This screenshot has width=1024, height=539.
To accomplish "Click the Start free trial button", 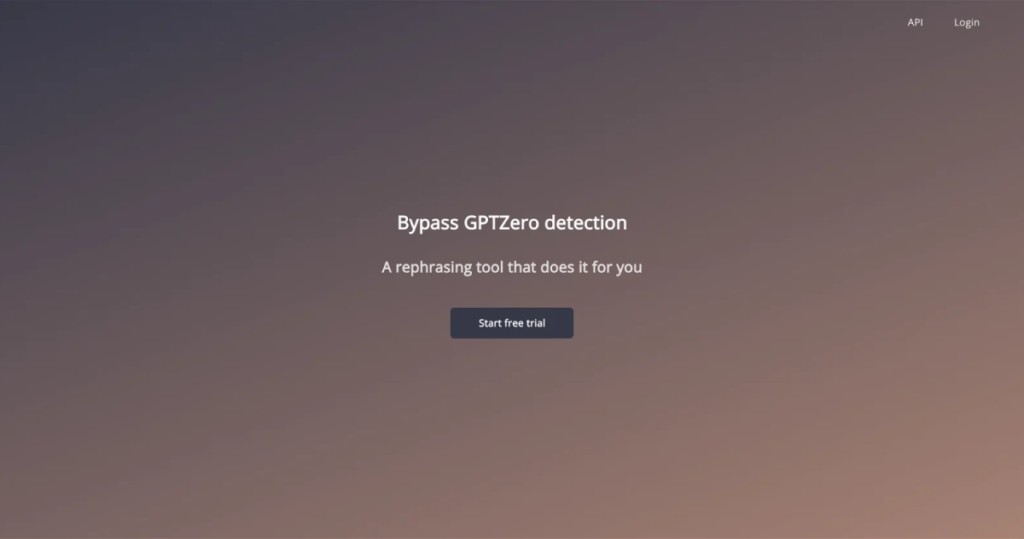I will click(511, 323).
